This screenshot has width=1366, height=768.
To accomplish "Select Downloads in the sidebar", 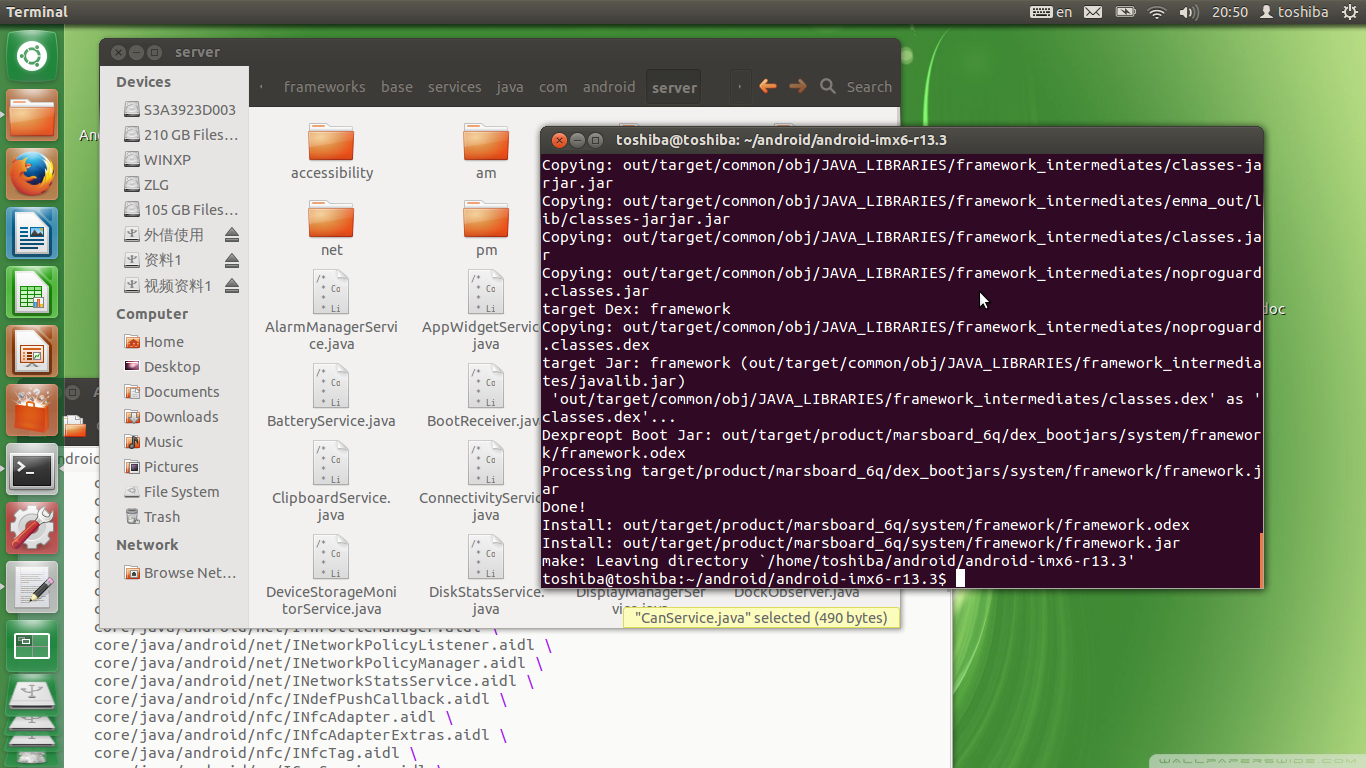I will [180, 417].
